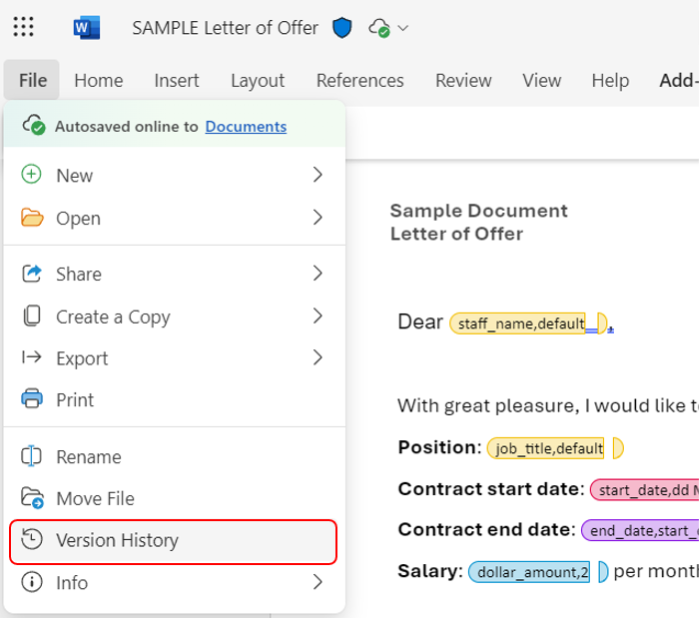The width and height of the screenshot is (699, 618).
Task: Click the Move File folder icon
Action: (x=32, y=499)
